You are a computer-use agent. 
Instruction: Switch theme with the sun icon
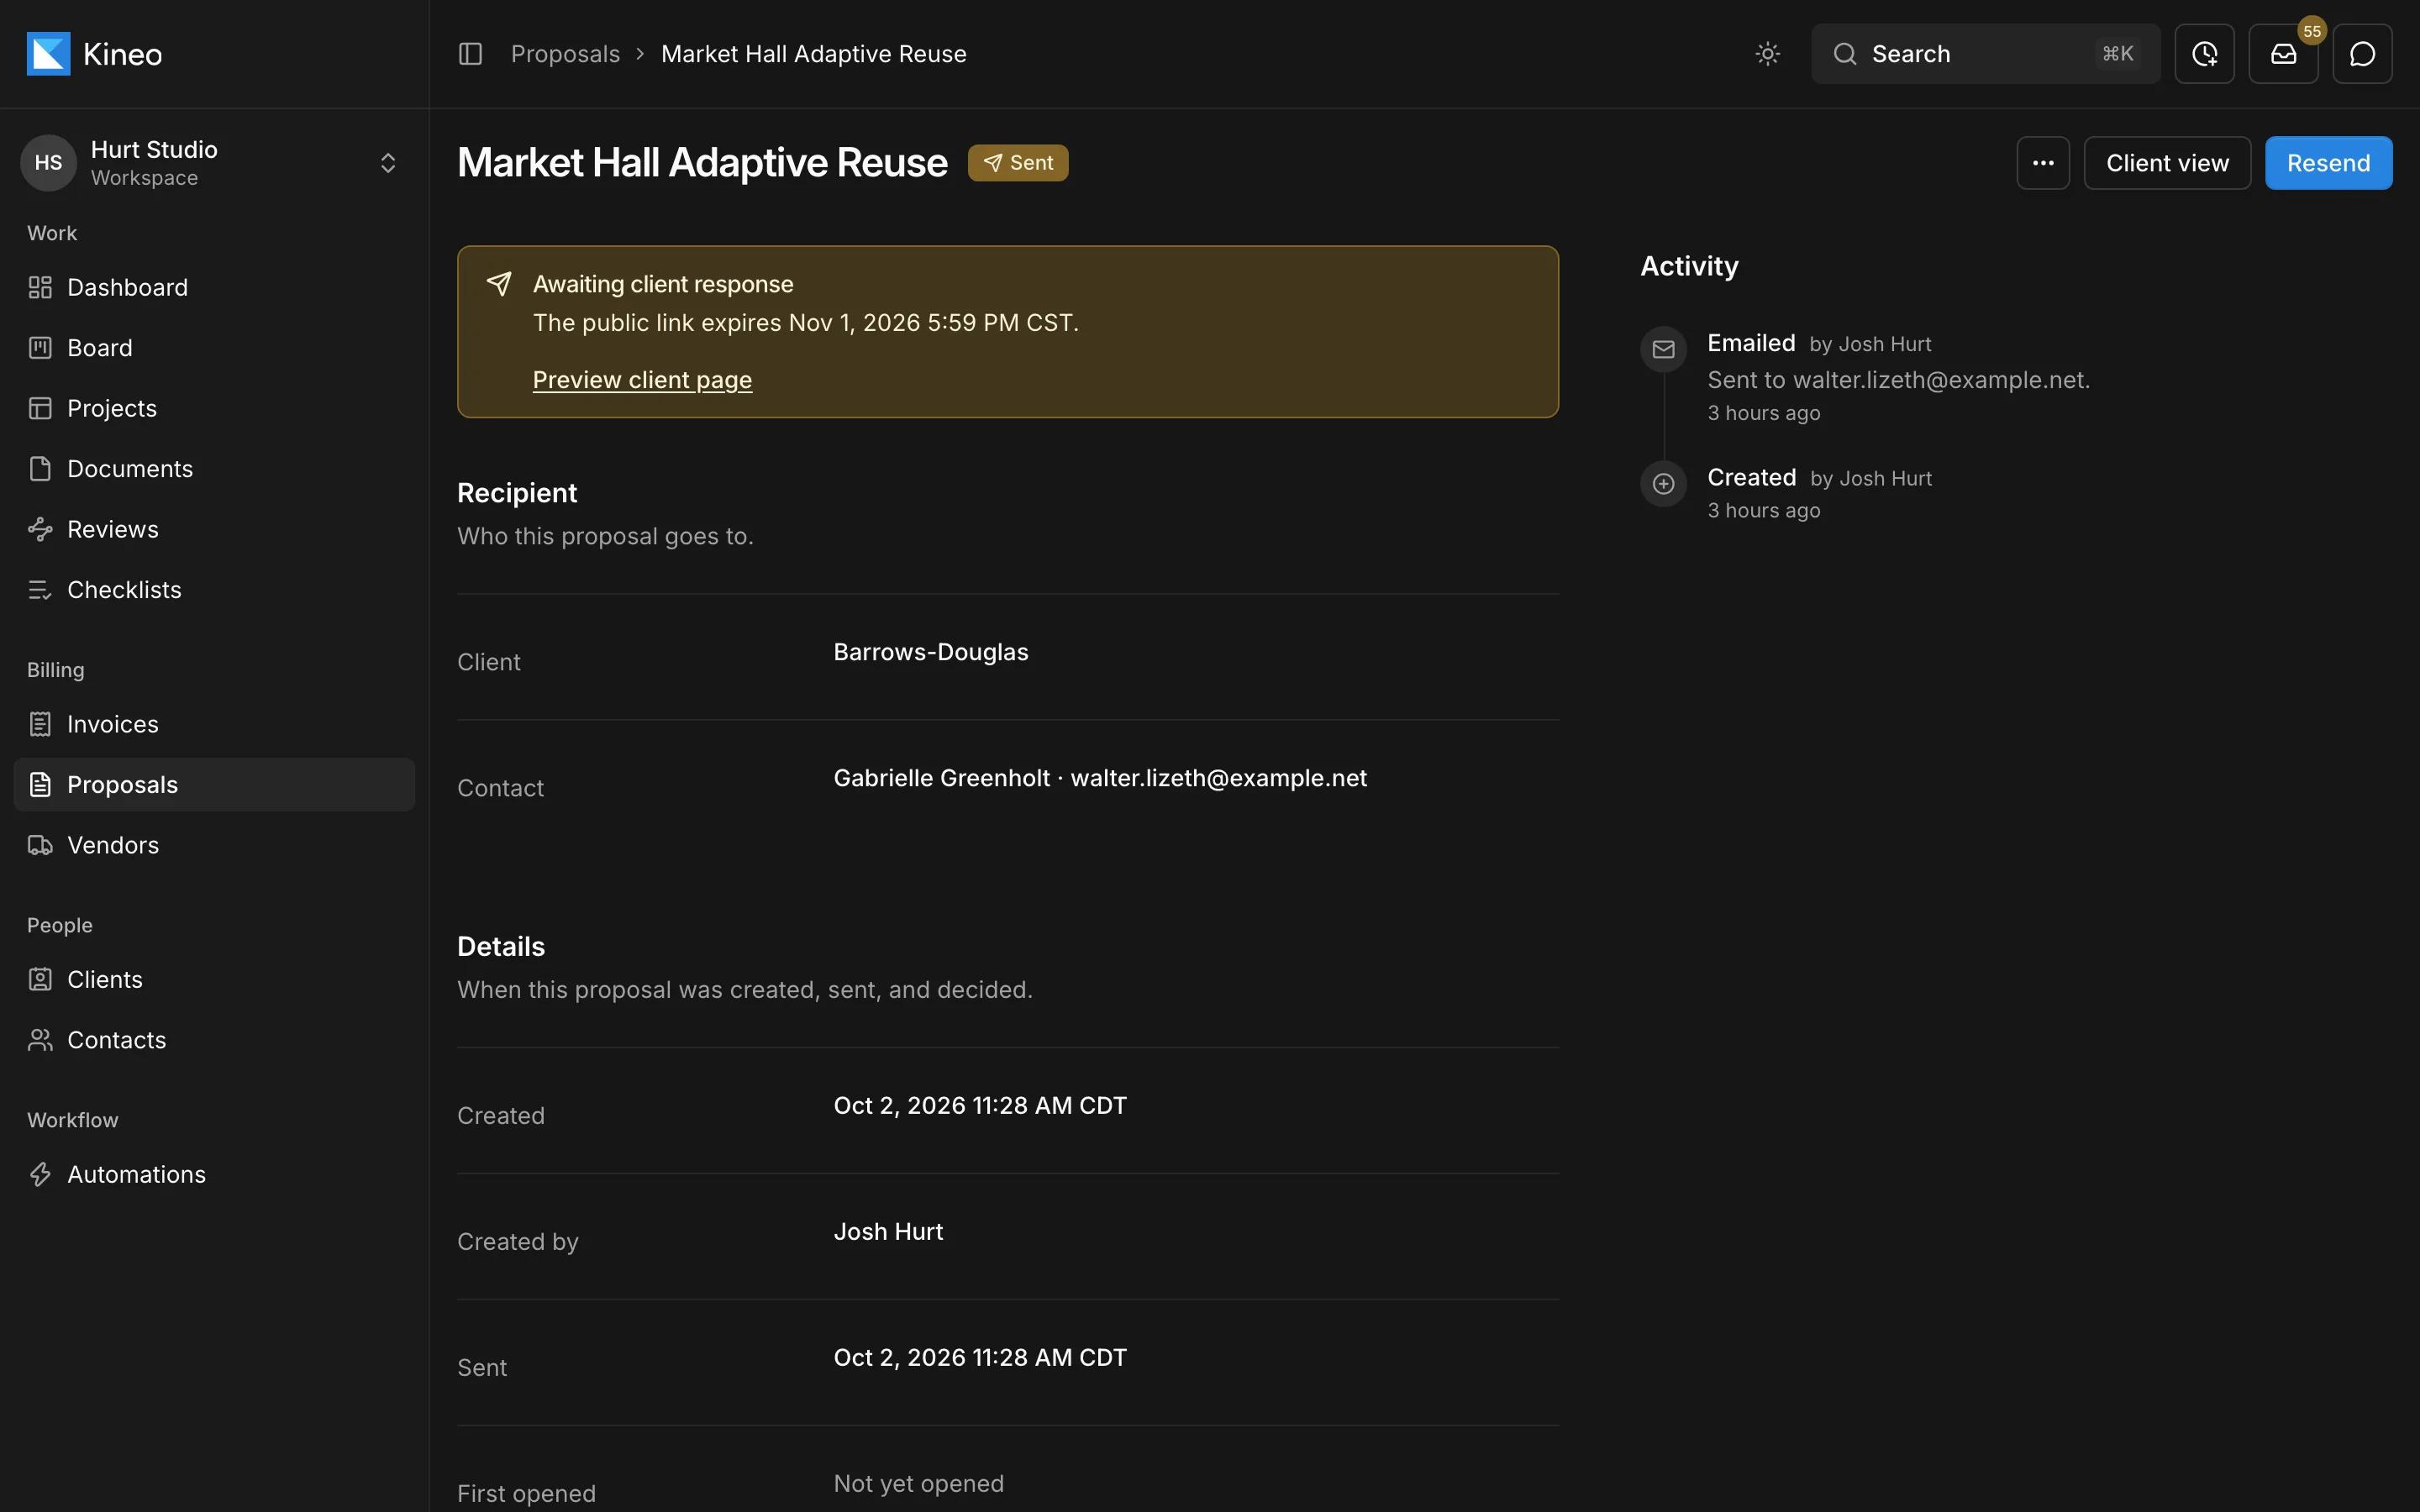[1767, 54]
